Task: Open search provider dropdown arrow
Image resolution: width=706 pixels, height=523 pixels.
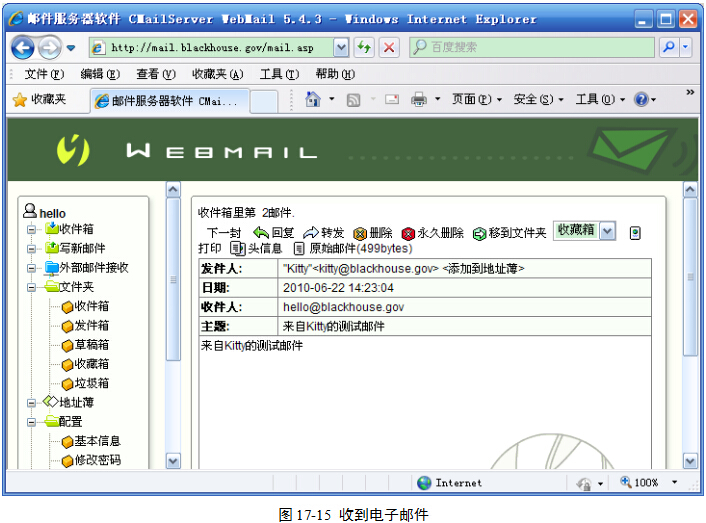Action: [686, 47]
